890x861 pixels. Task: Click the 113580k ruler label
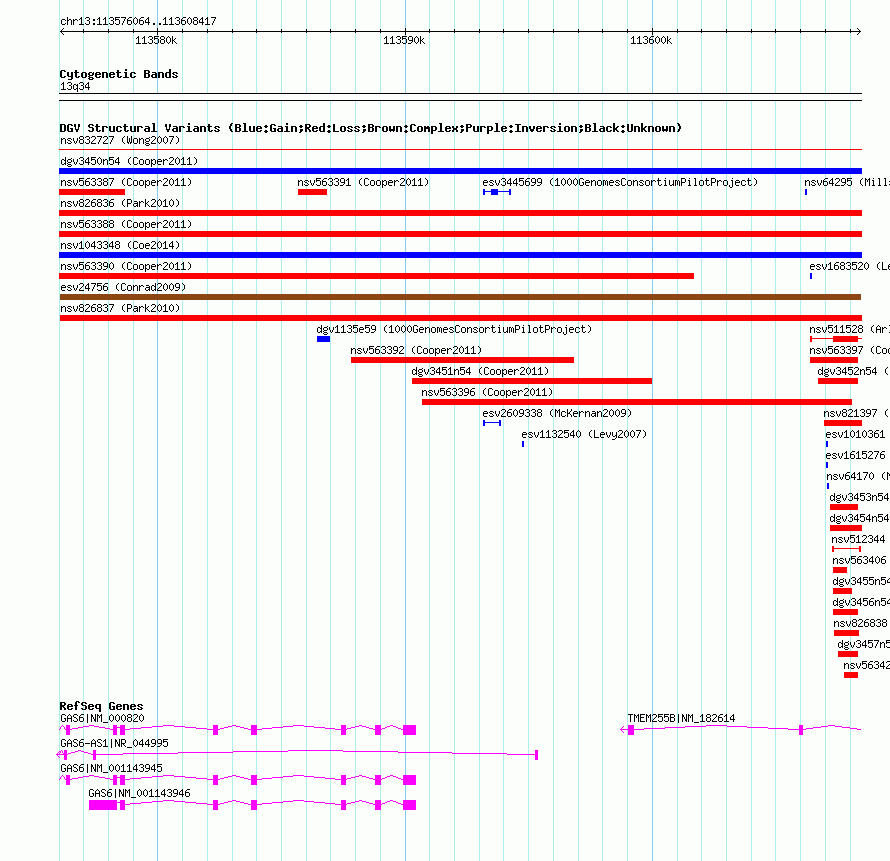click(x=156, y=40)
